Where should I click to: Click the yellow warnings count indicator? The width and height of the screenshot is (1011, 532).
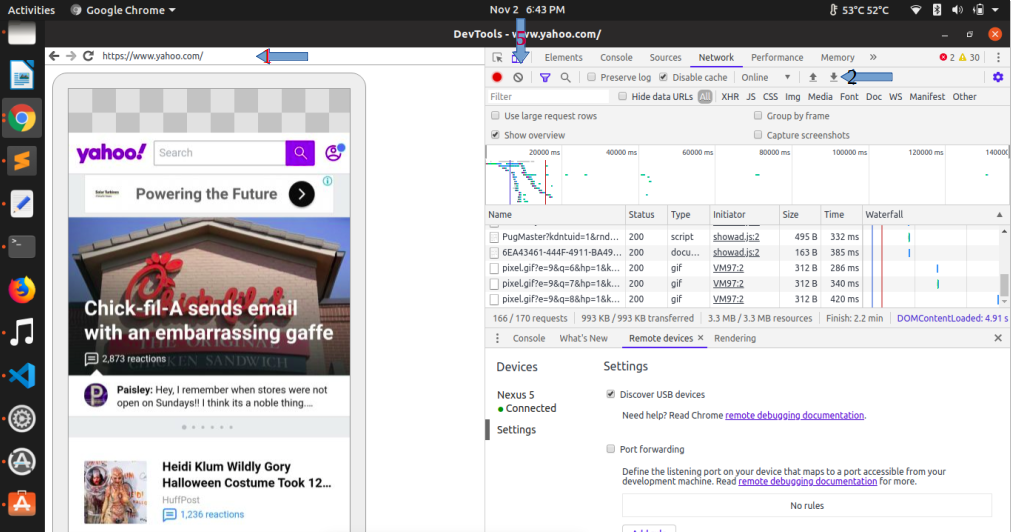pyautogui.click(x=969, y=57)
